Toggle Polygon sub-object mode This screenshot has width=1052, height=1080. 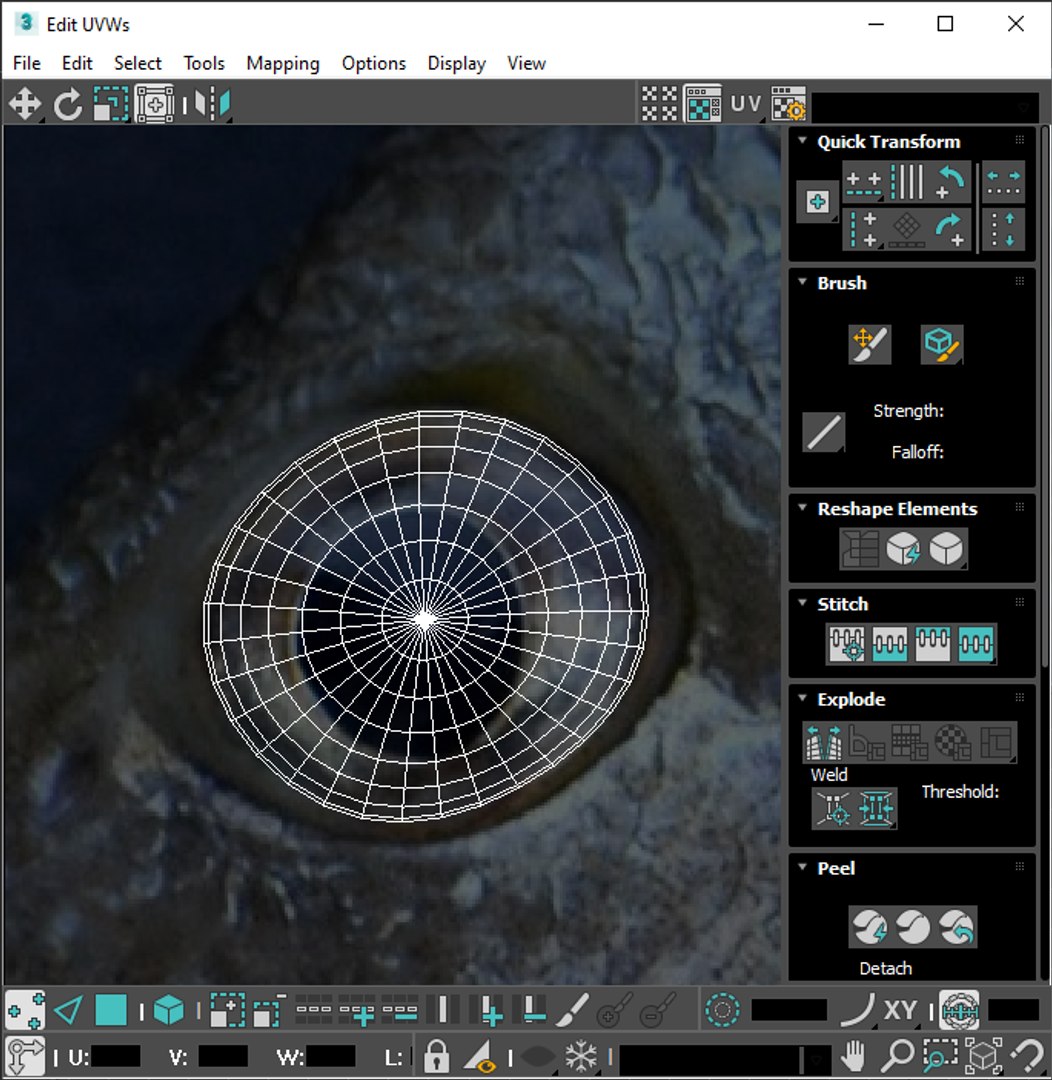tap(111, 1010)
